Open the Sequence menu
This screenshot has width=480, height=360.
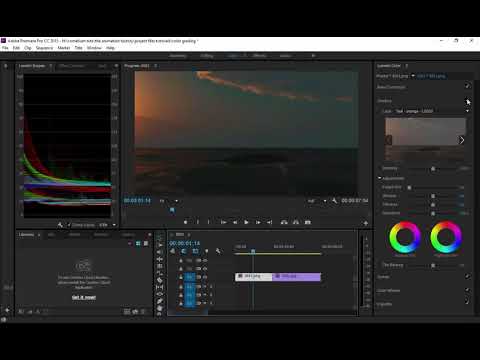[x=44, y=48]
